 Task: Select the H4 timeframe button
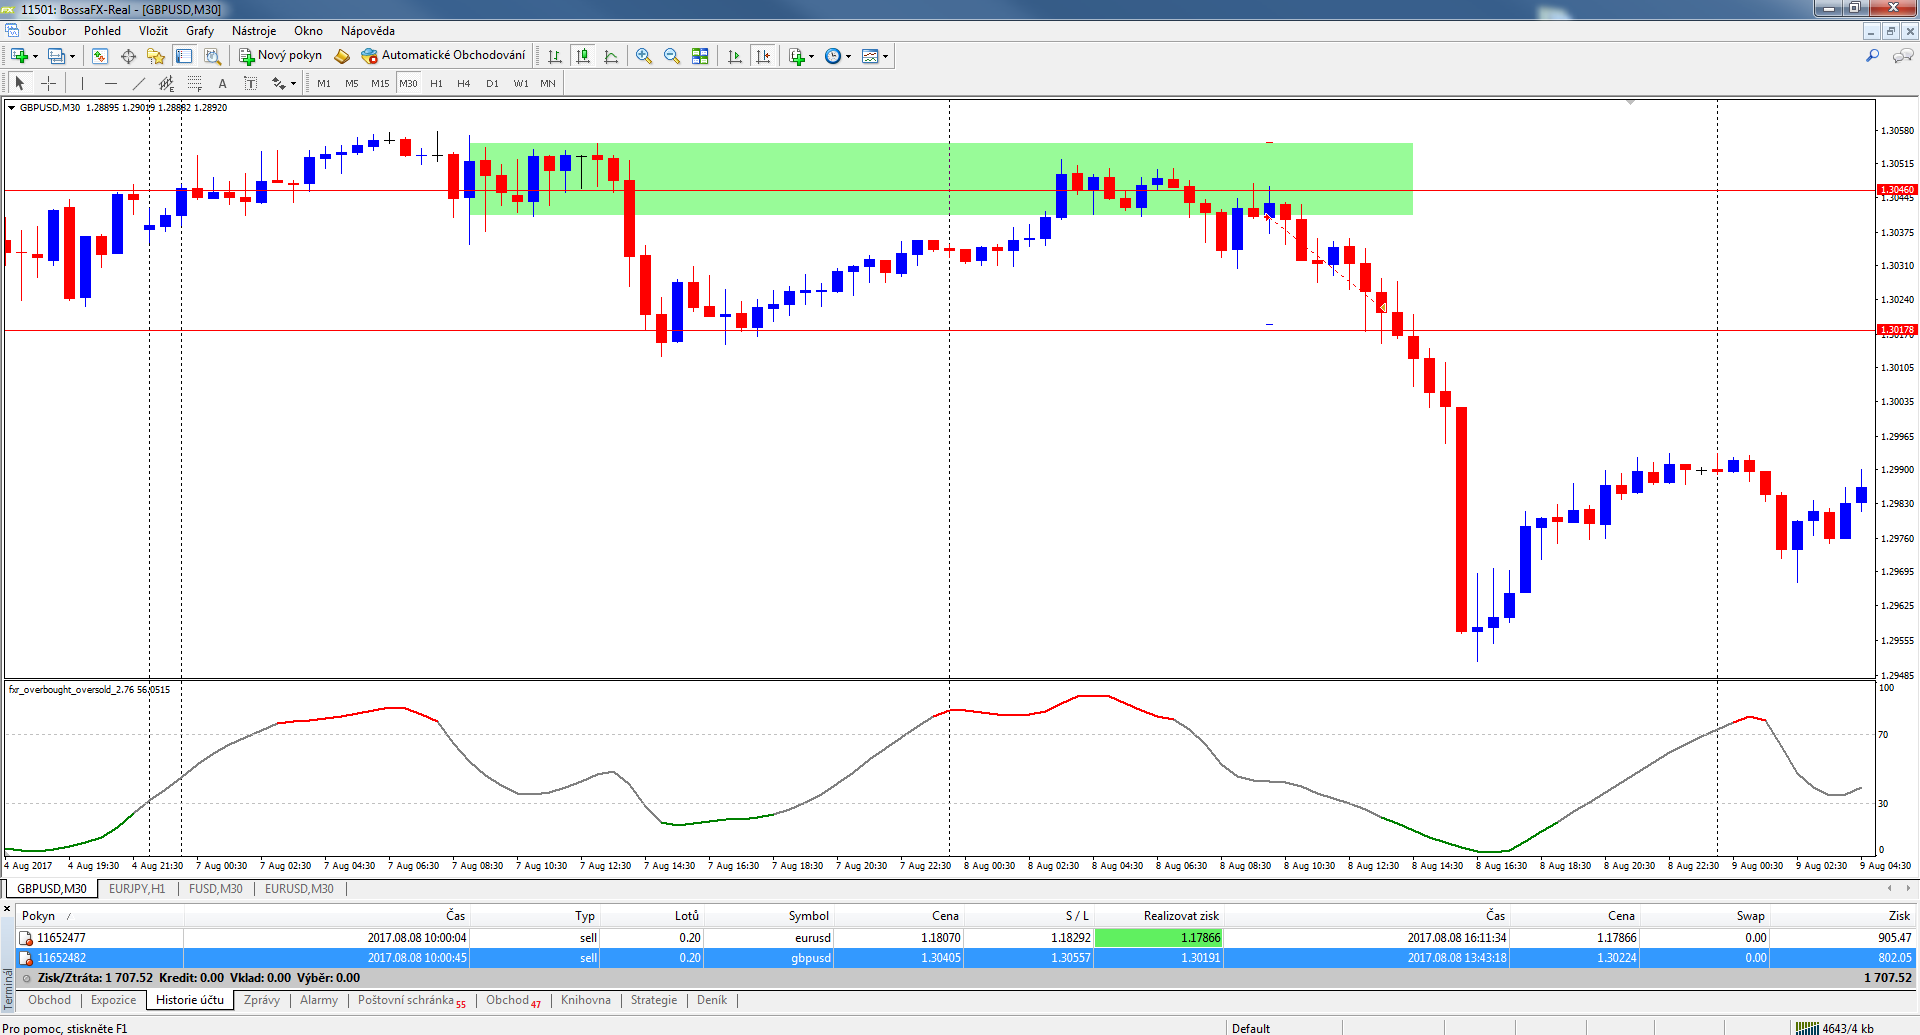pyautogui.click(x=463, y=83)
